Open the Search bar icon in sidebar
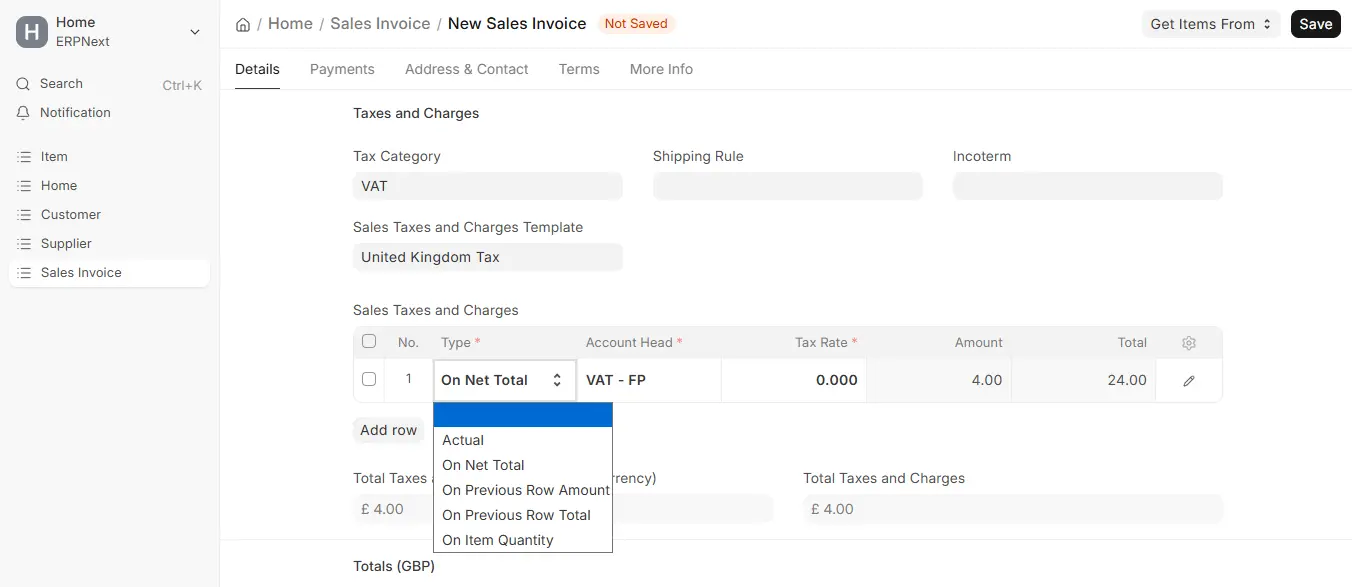Screen dimensions: 1352x587 (x=24, y=84)
